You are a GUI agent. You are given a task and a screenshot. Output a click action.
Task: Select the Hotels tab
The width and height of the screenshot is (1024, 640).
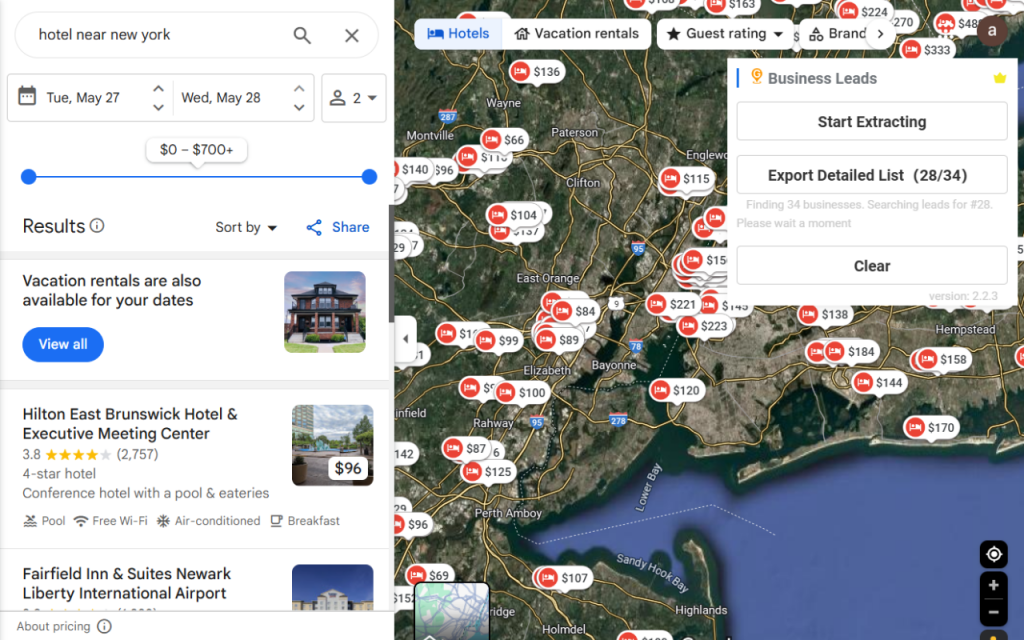point(459,33)
